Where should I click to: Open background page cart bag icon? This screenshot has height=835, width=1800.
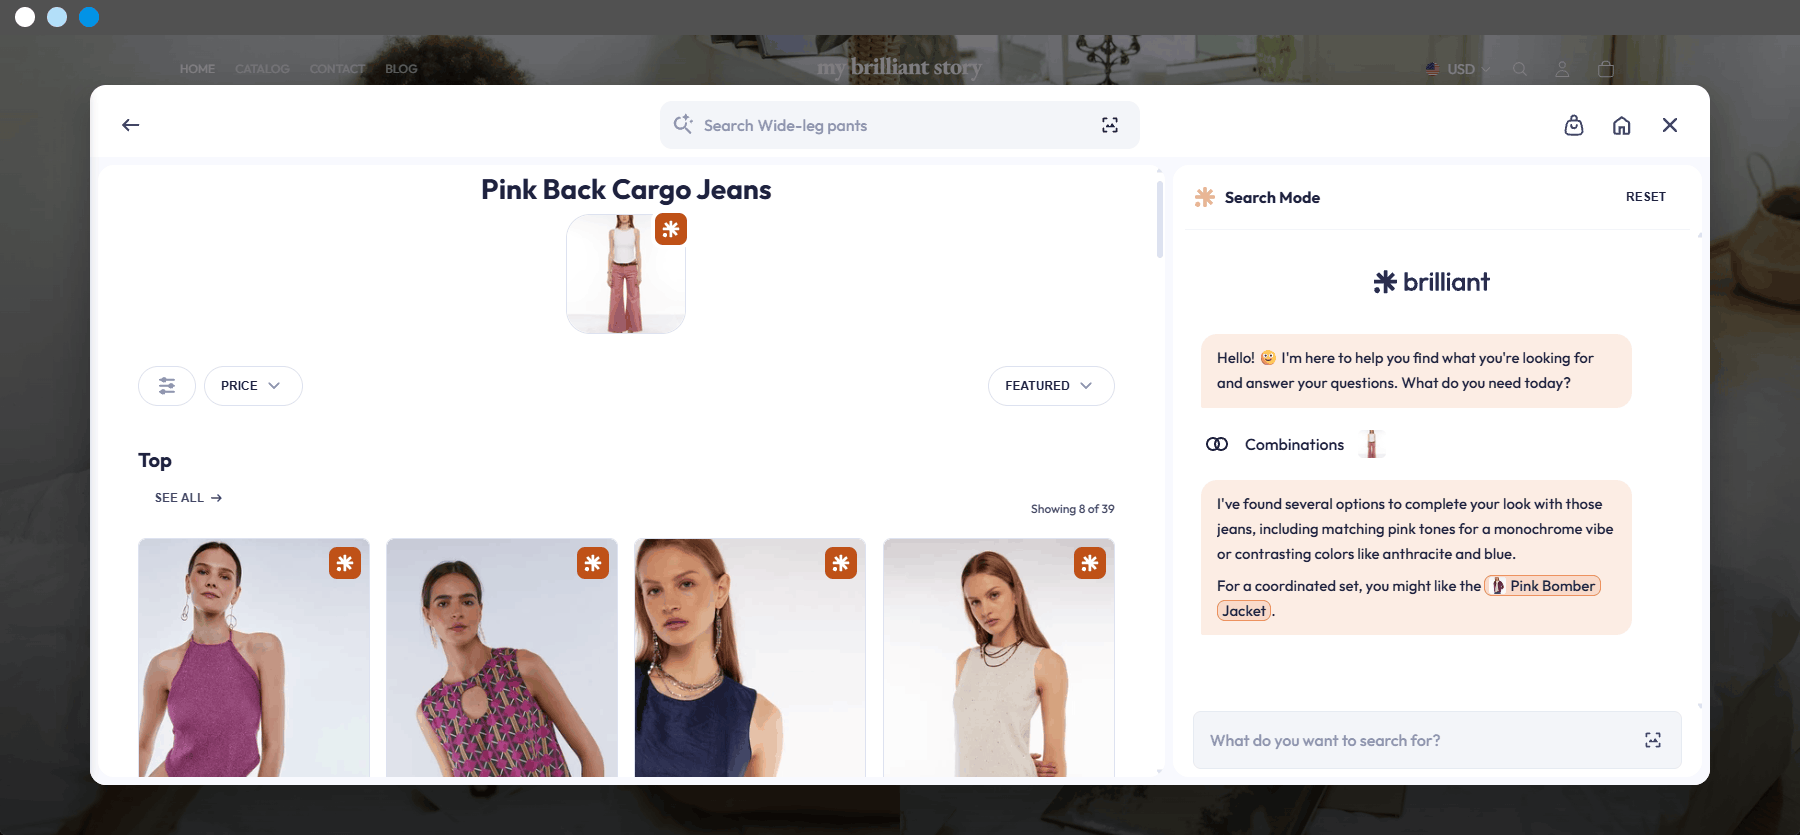coord(1606,69)
